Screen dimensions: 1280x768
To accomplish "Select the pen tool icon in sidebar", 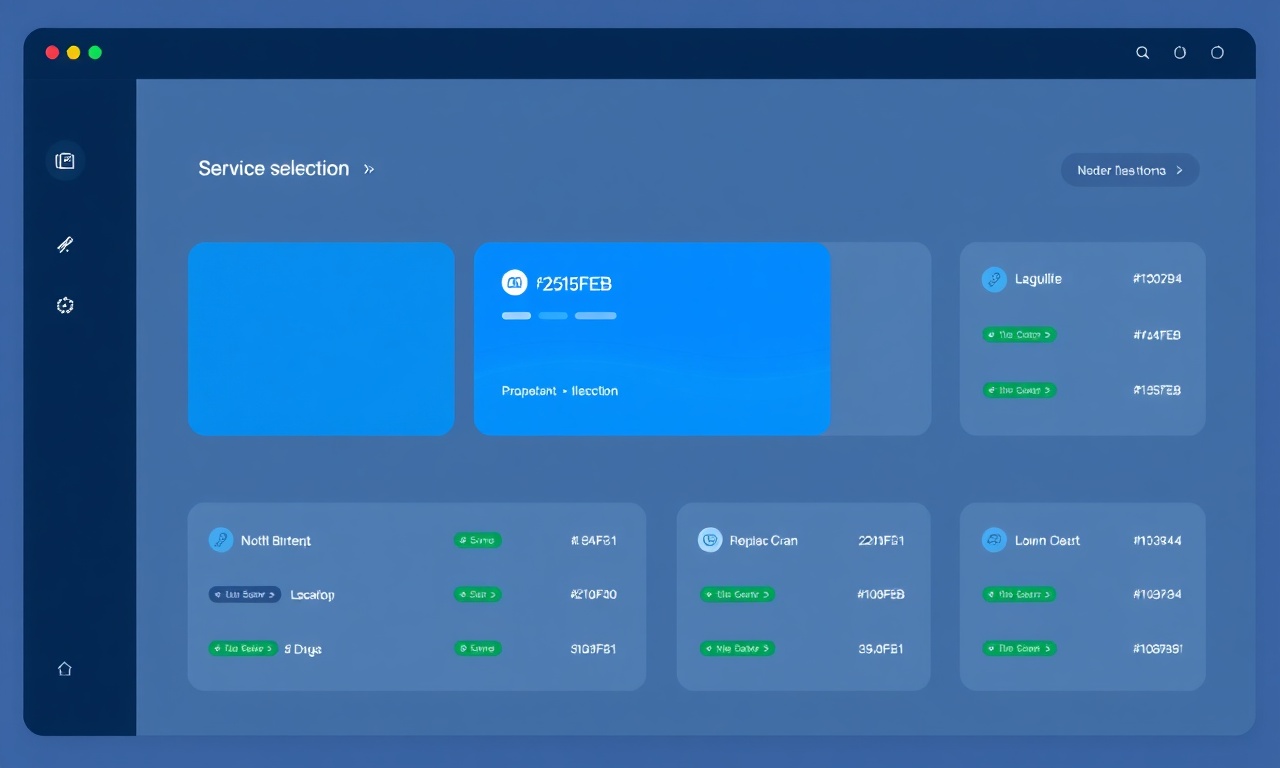I will 65,244.
